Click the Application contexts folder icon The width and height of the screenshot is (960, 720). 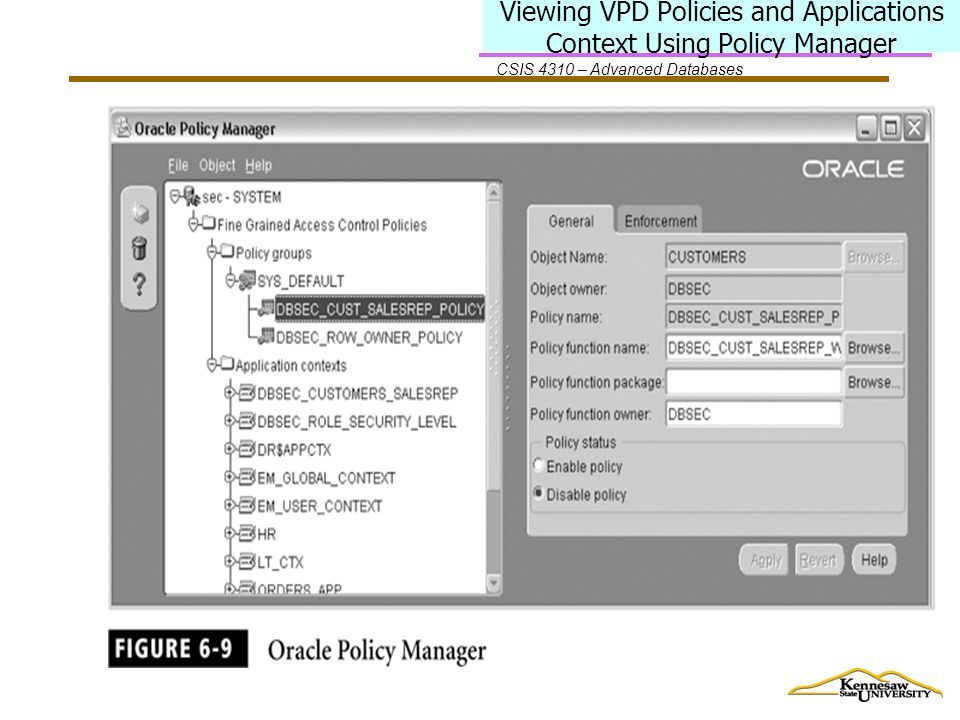[x=227, y=364]
